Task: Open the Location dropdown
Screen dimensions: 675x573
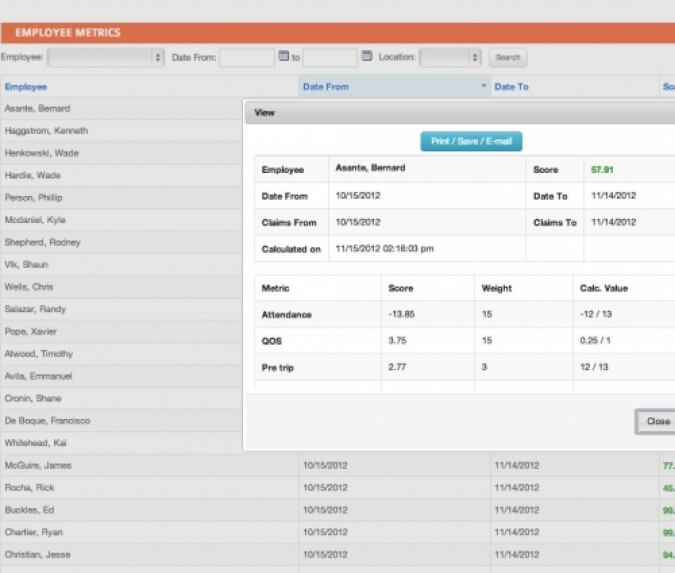Action: [x=450, y=57]
